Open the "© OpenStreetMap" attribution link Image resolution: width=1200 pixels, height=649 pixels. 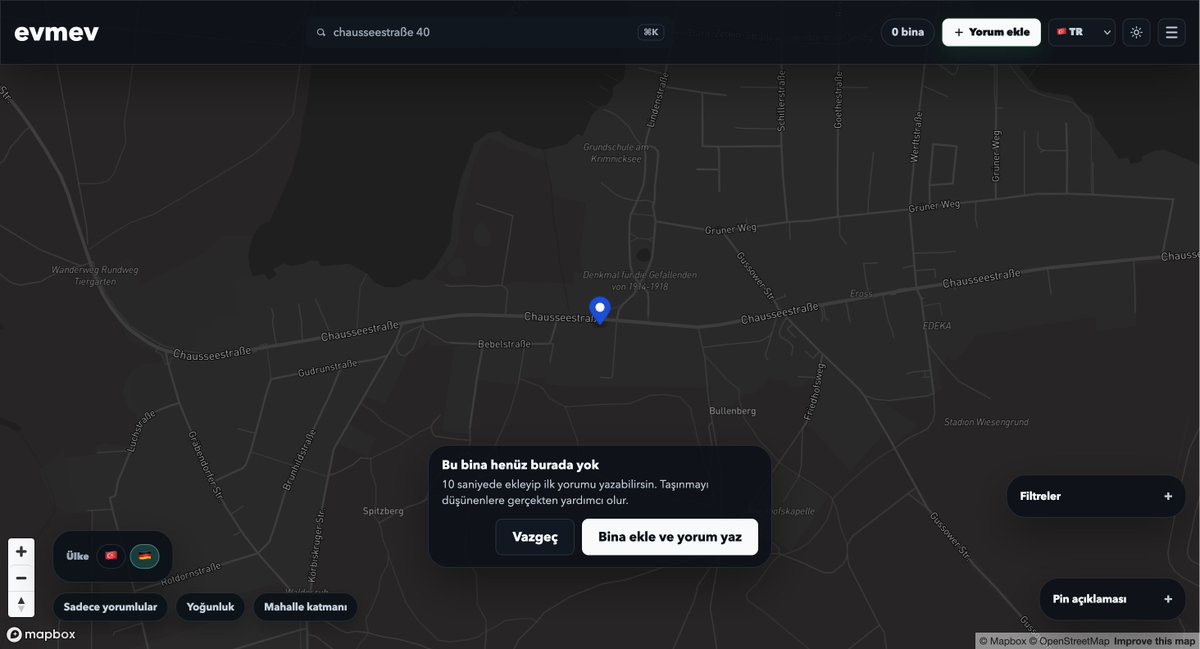pyautogui.click(x=1069, y=641)
